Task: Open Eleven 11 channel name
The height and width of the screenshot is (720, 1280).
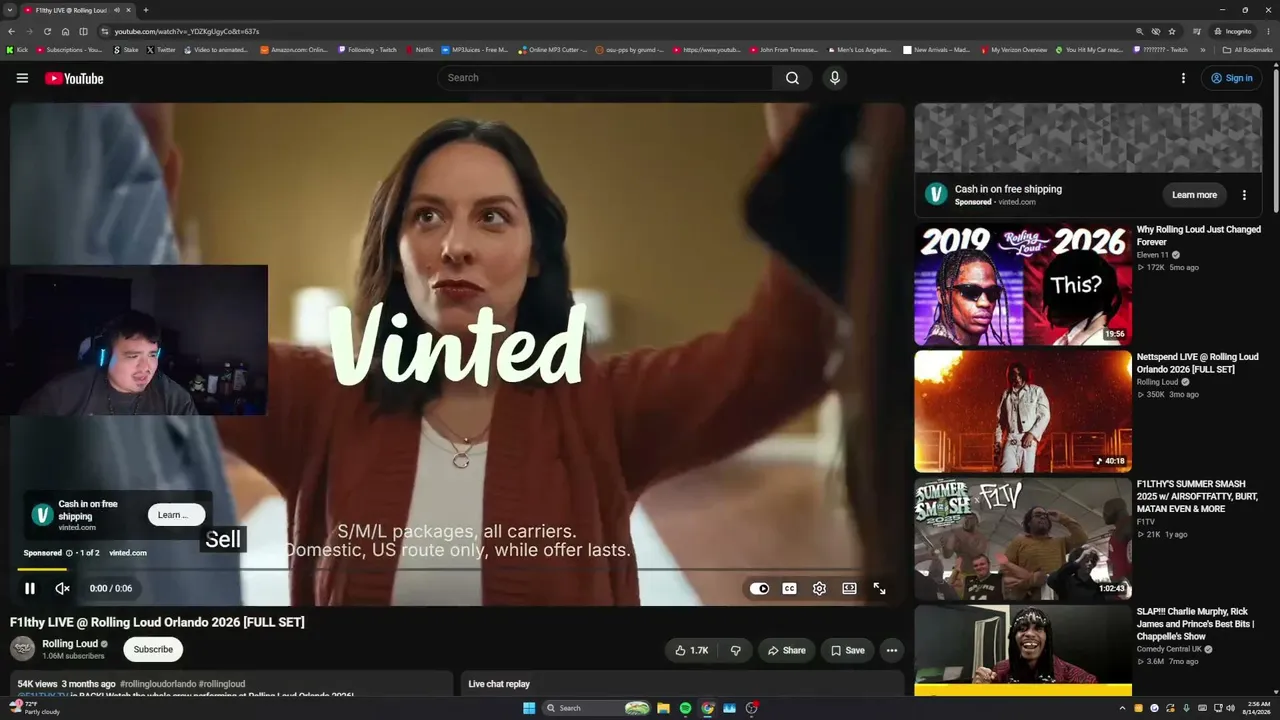Action: click(1153, 255)
